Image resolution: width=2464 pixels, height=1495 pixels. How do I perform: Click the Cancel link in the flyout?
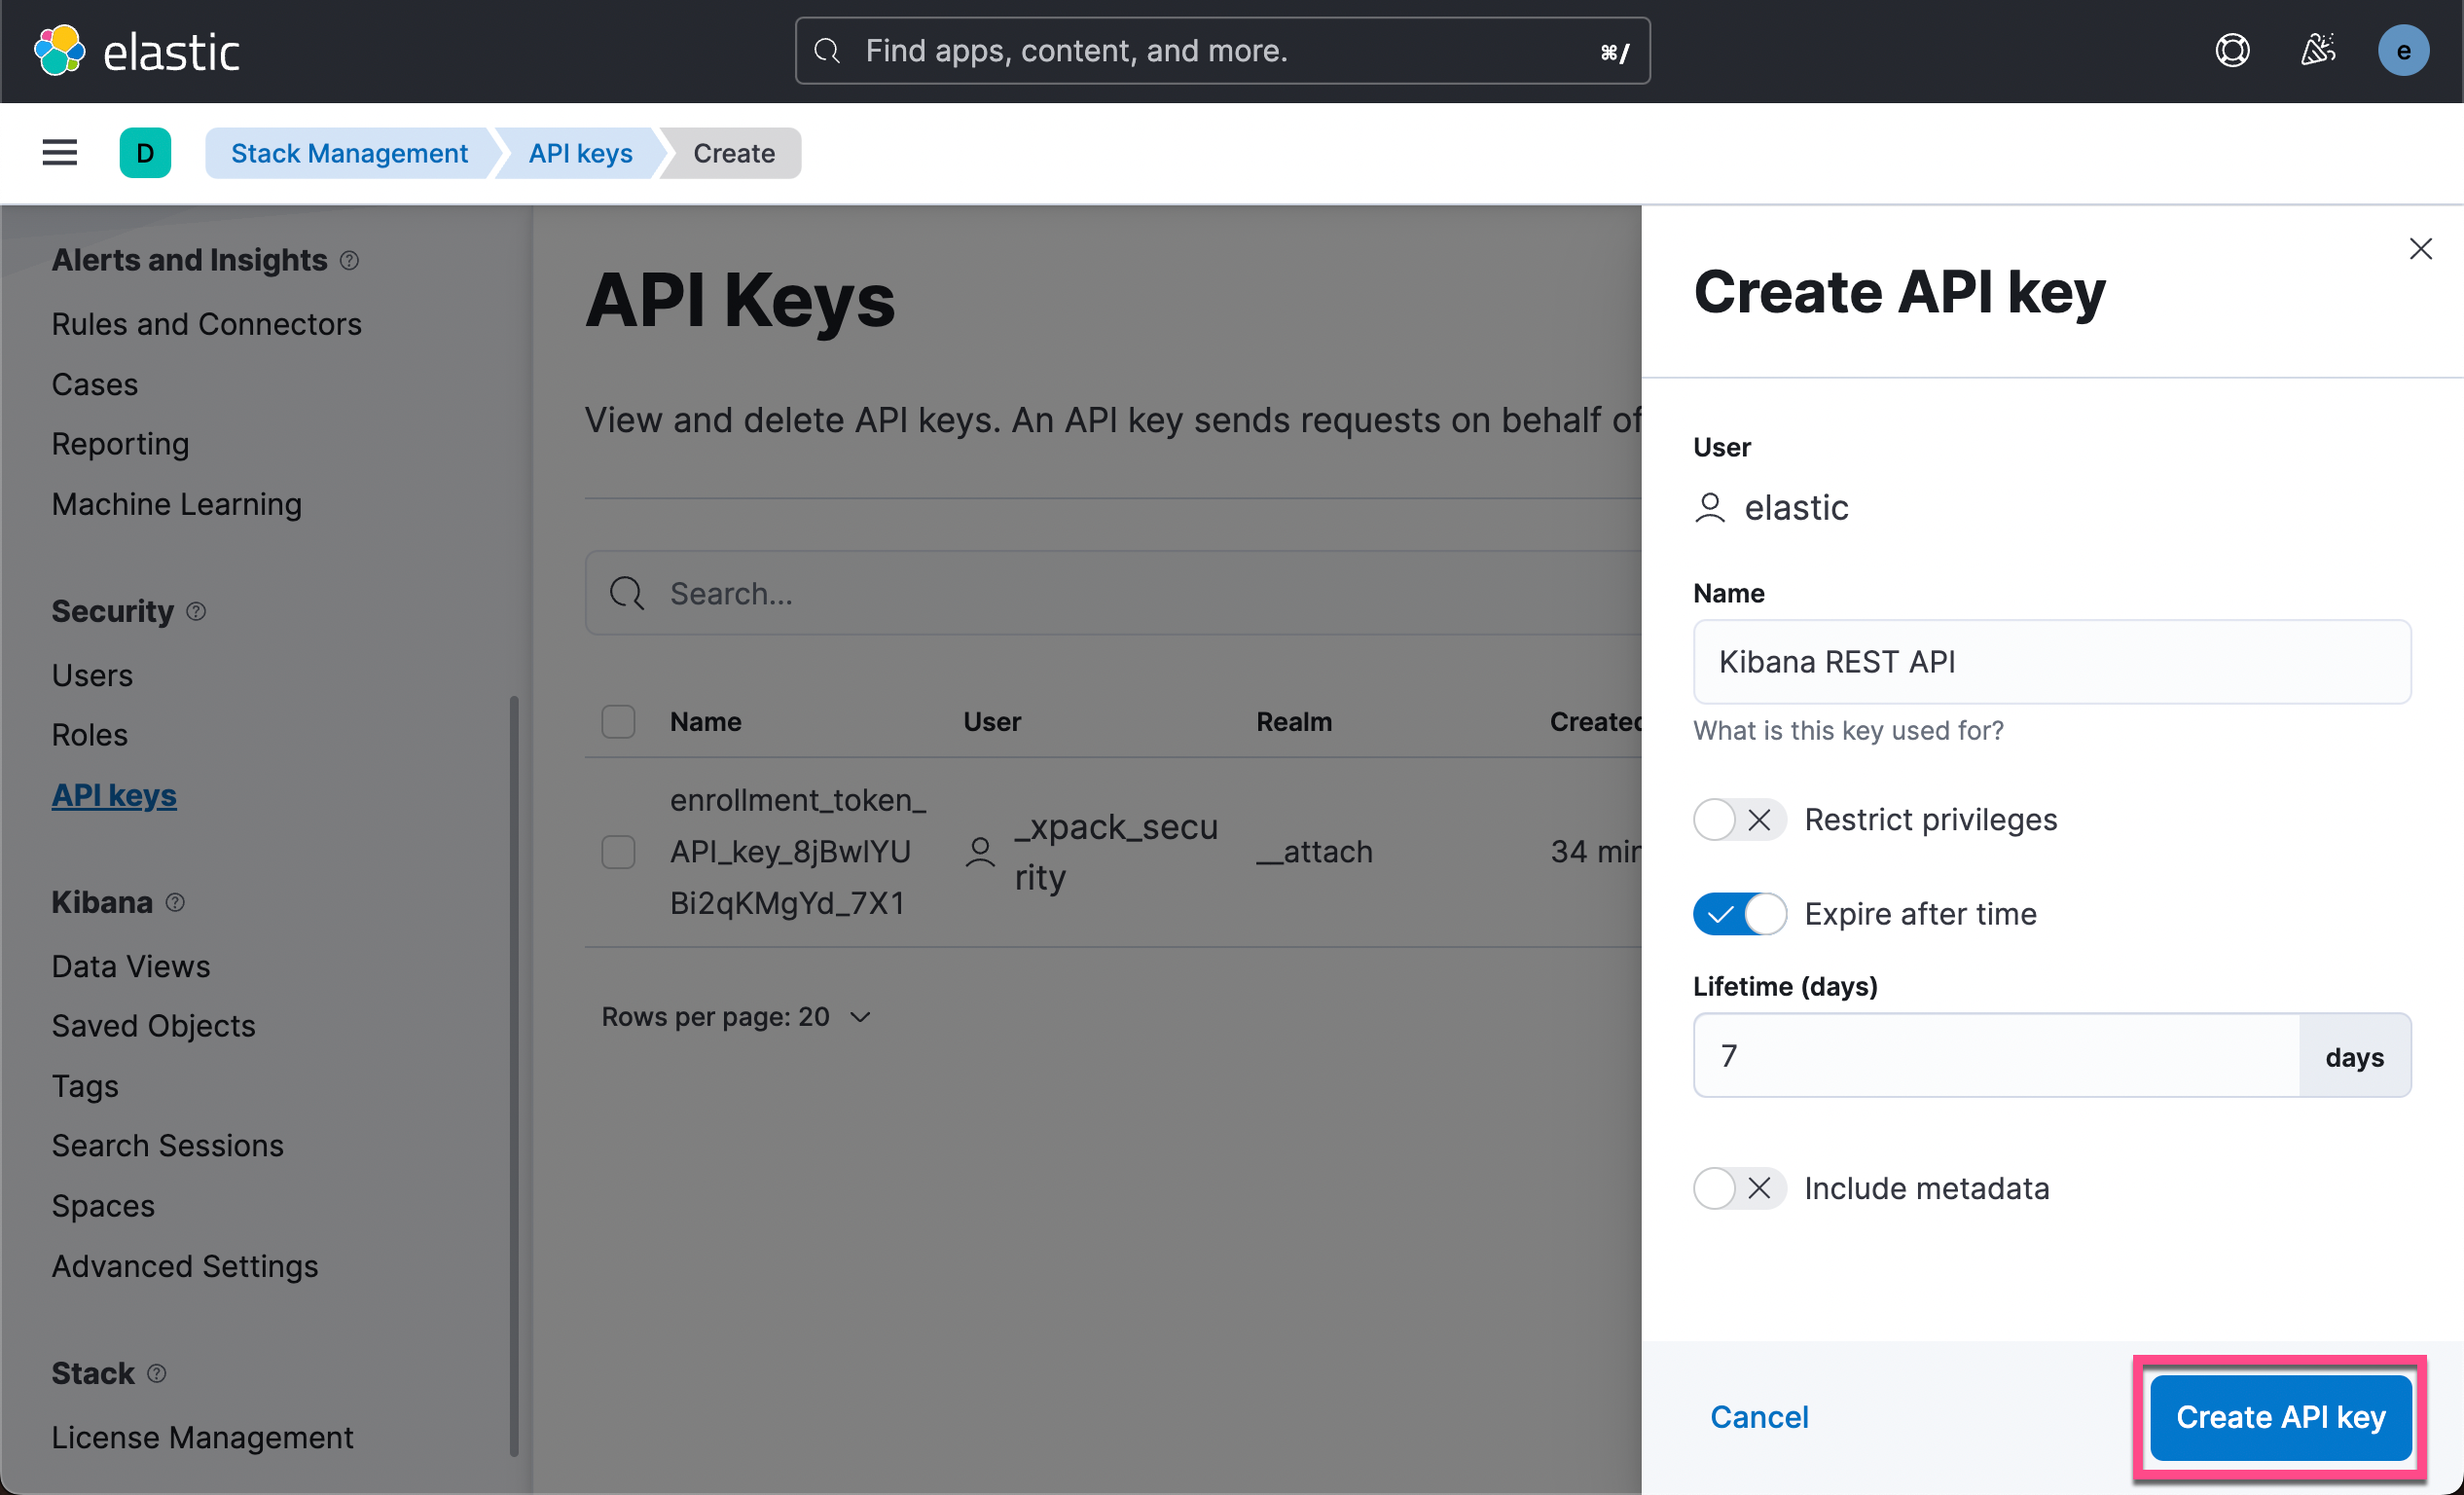click(1759, 1417)
